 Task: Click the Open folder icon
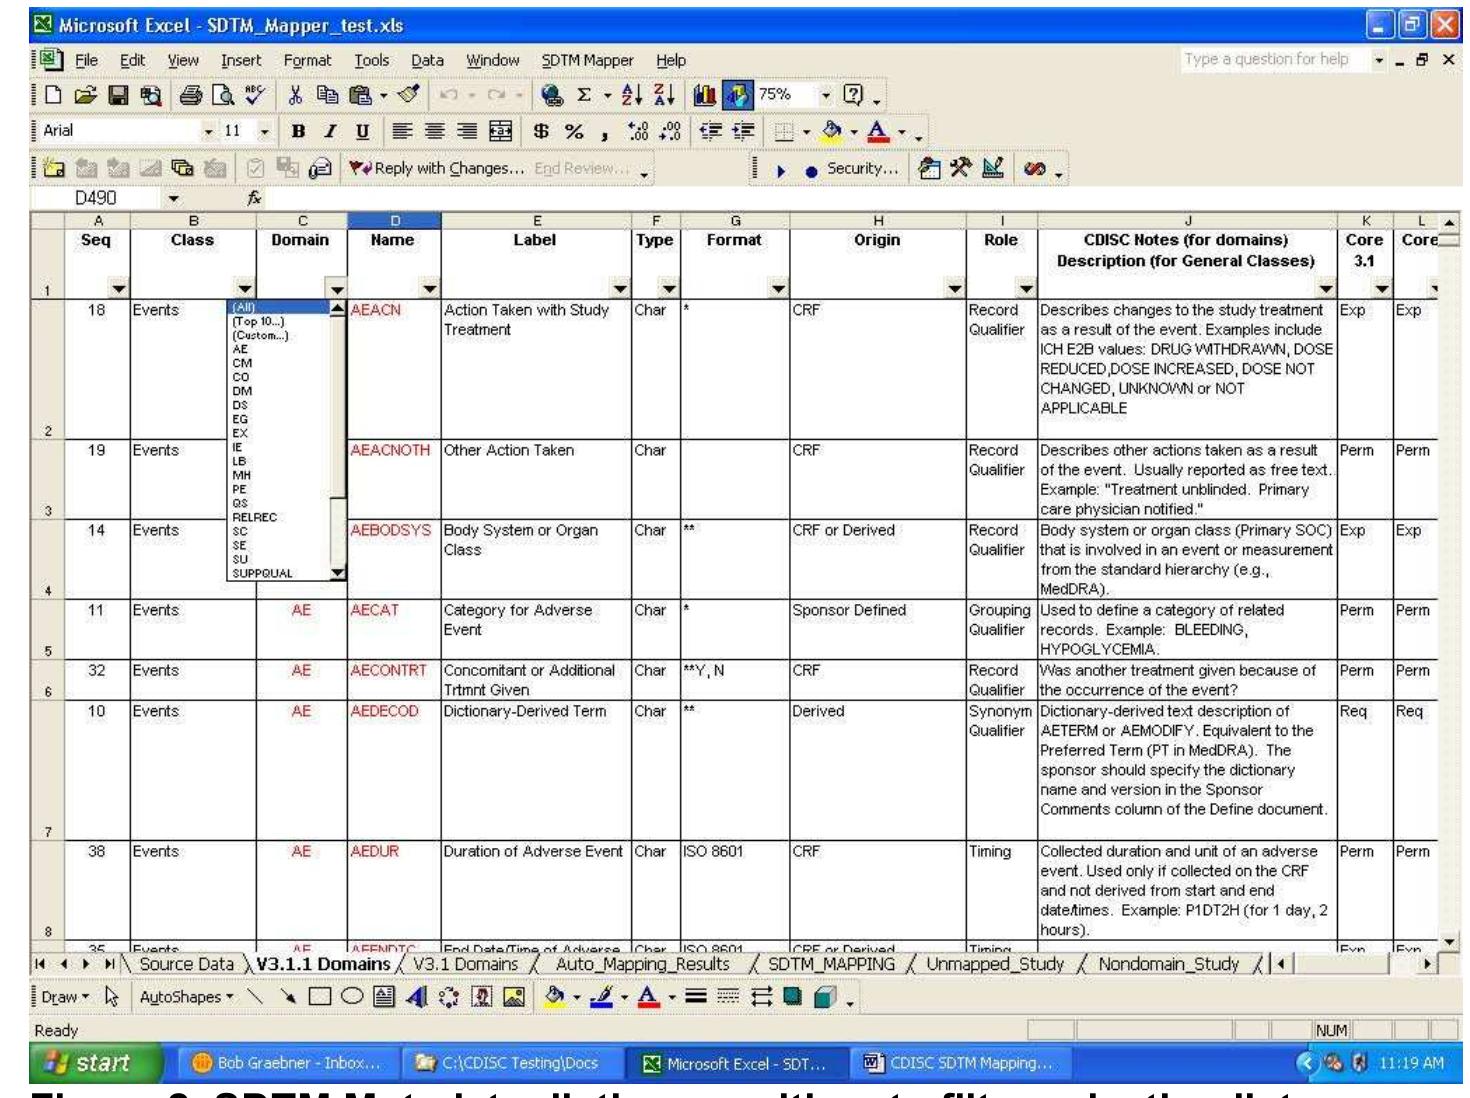[86, 96]
